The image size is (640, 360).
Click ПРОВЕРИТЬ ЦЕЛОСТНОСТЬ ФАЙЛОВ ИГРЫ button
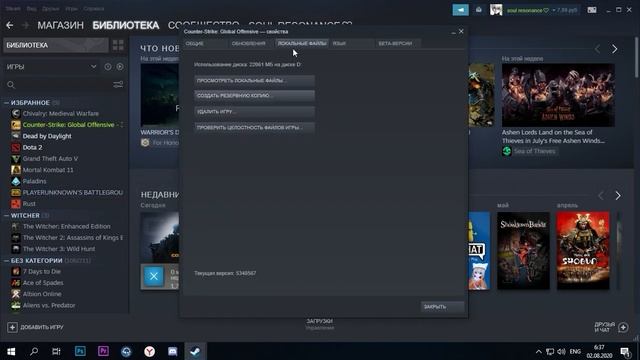(254, 127)
